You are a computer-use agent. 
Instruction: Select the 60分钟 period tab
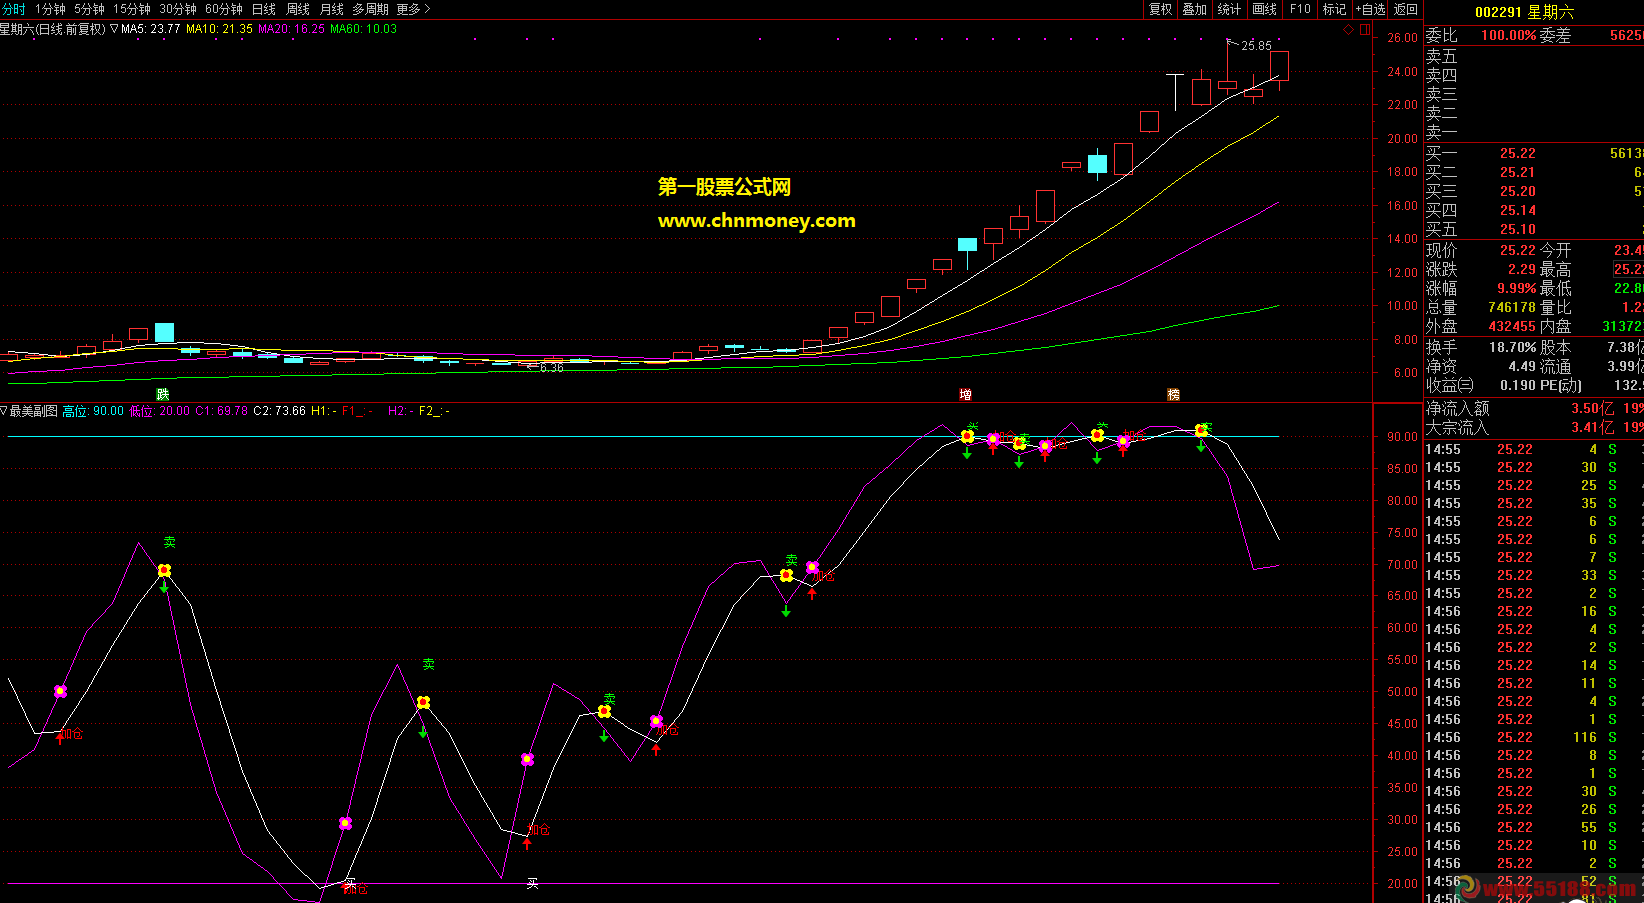pos(224,9)
